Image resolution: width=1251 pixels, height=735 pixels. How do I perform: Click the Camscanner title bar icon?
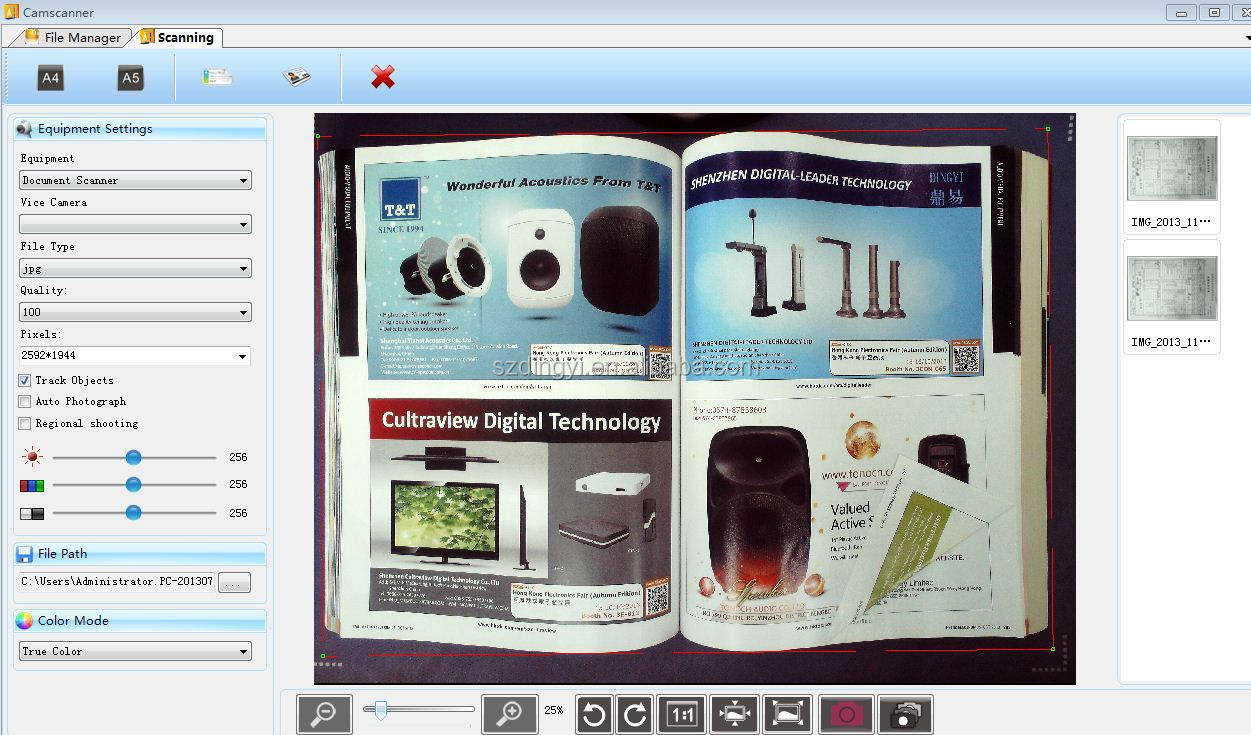pos(12,12)
